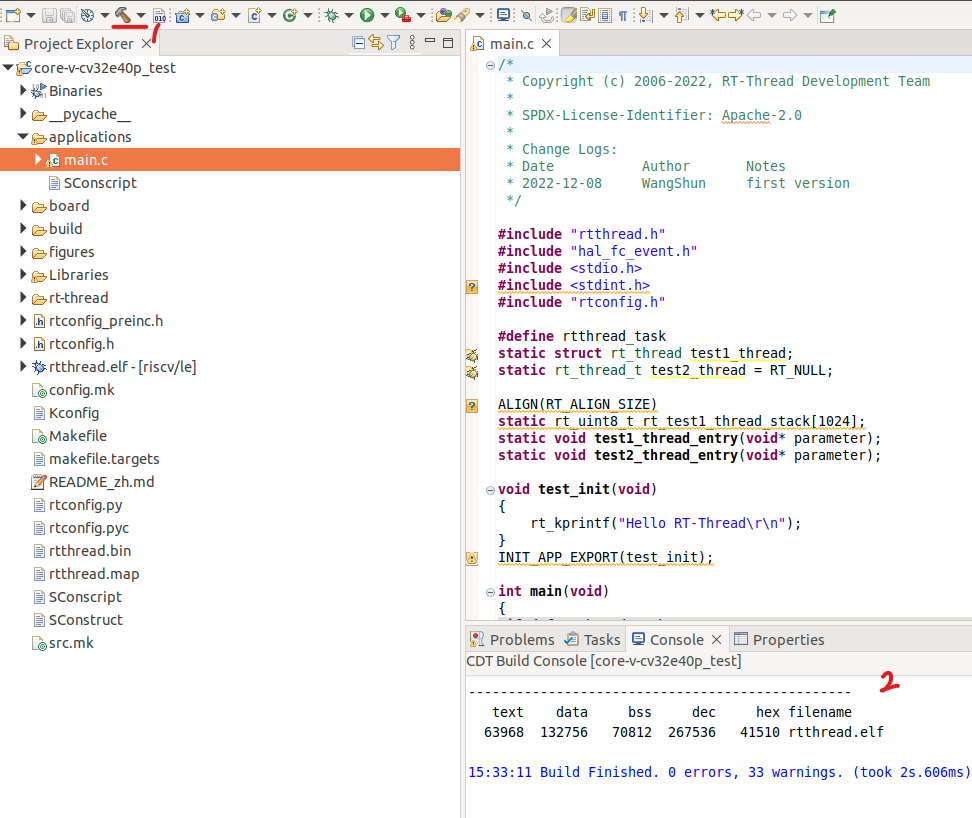Click the Debug bug icon
Viewport: 972px width, 818px height.
(331, 15)
